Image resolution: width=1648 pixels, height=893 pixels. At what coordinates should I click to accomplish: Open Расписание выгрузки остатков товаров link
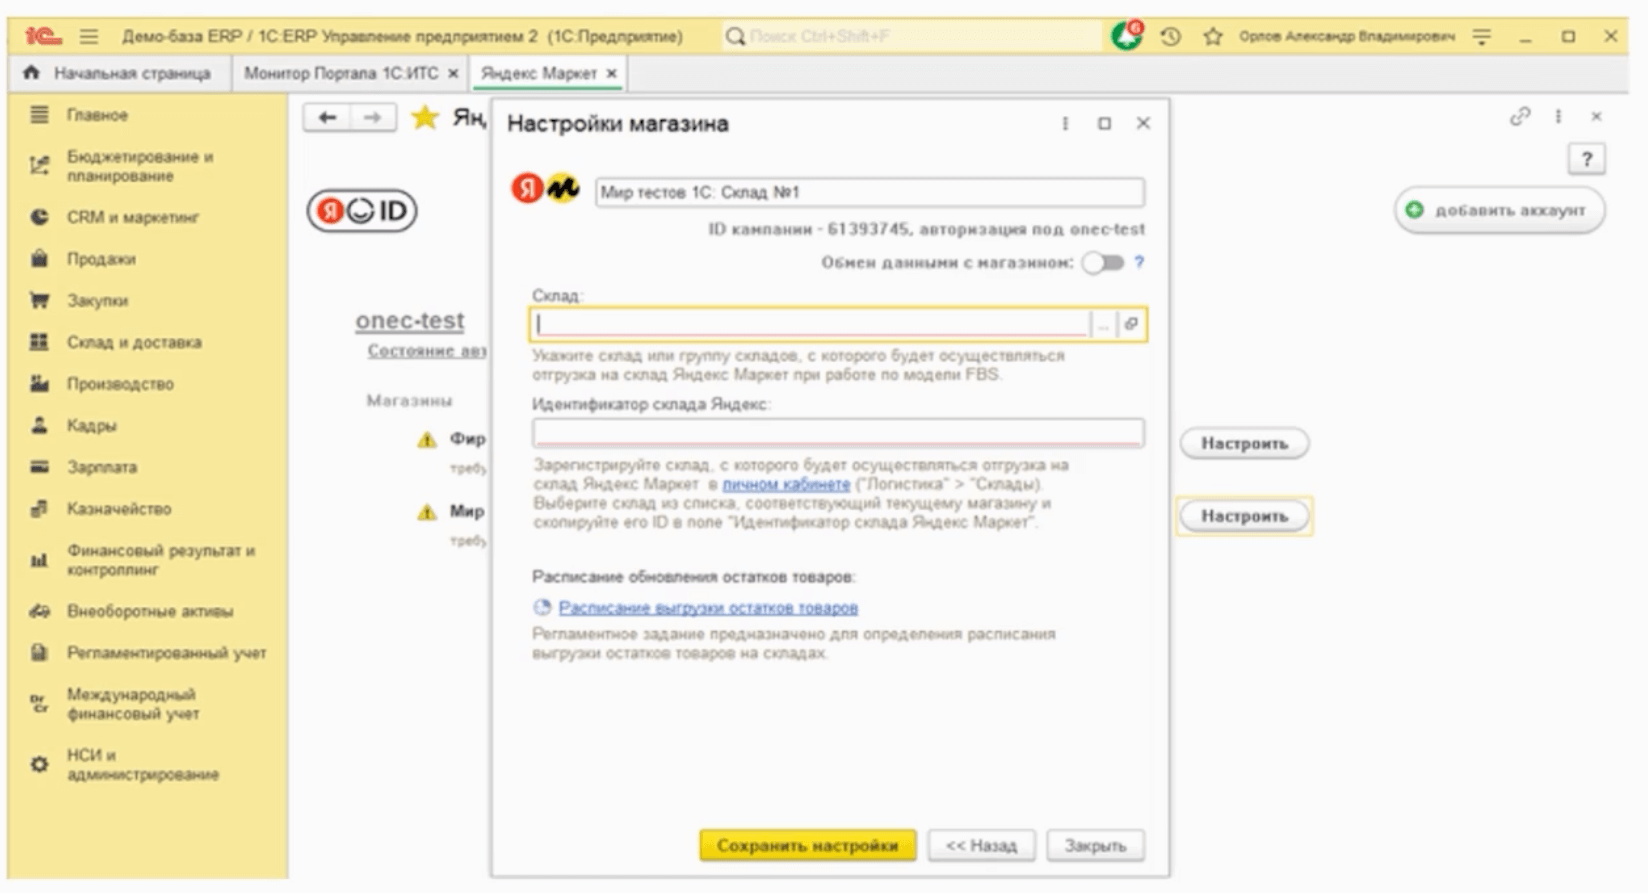click(x=708, y=608)
